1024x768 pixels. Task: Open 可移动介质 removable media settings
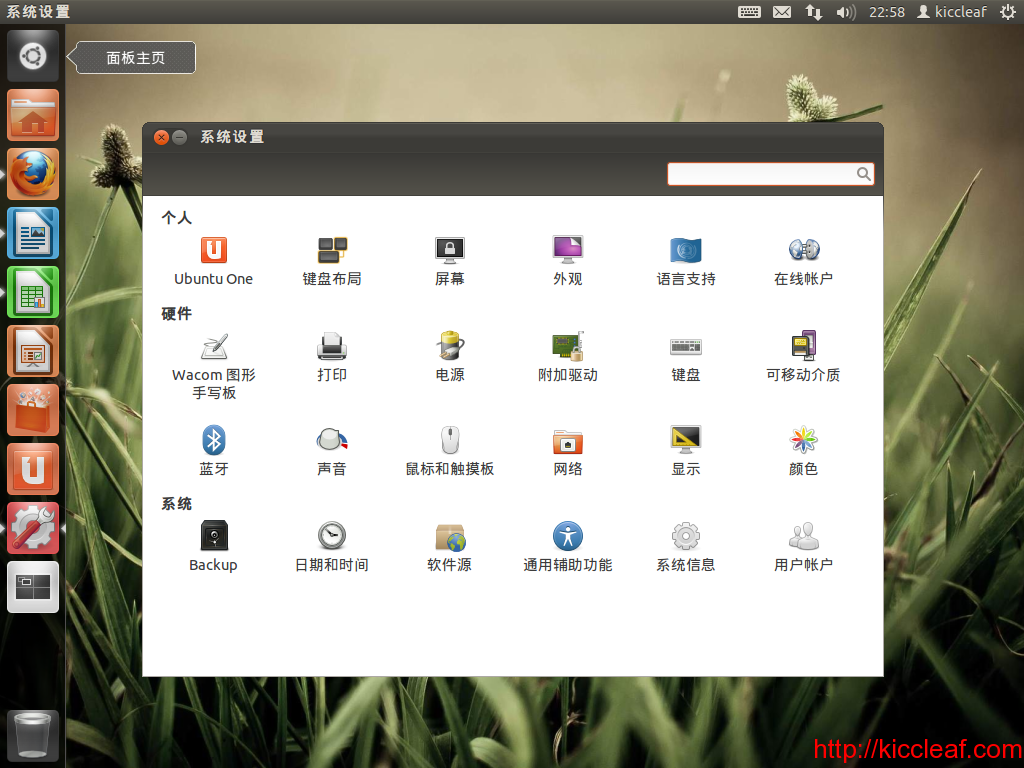pos(803,357)
